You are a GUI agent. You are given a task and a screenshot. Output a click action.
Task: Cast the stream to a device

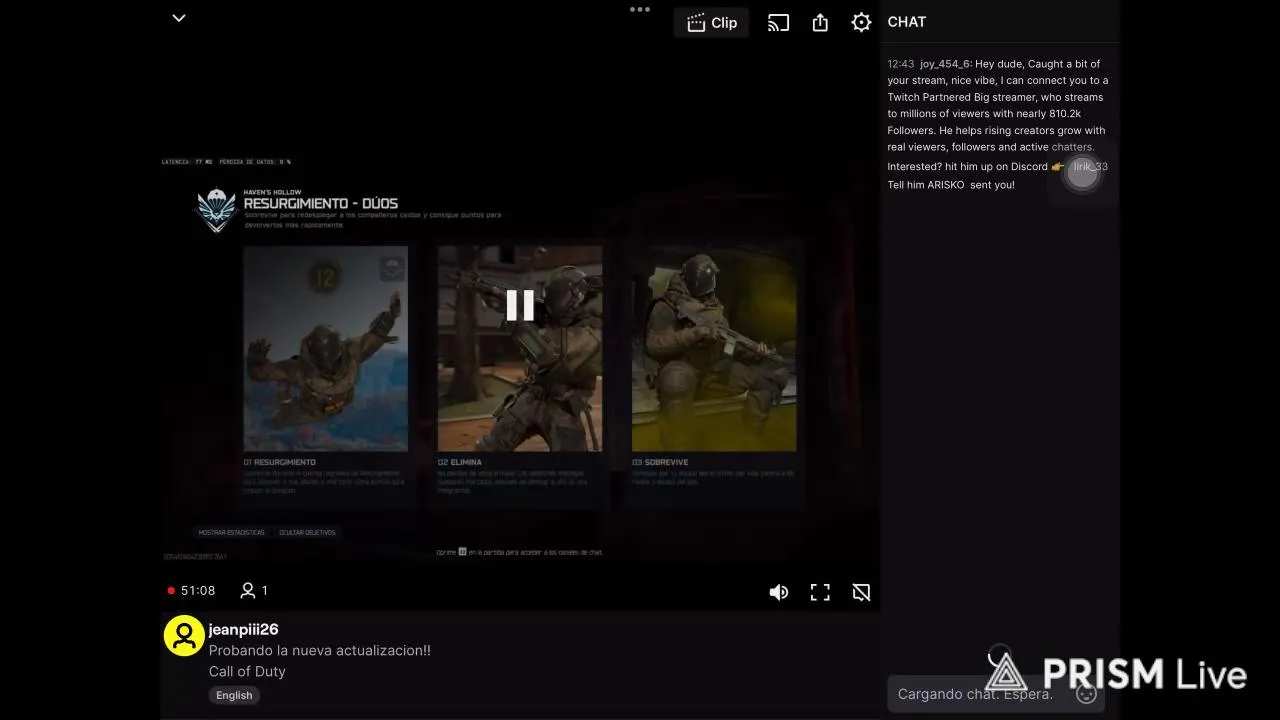[778, 22]
